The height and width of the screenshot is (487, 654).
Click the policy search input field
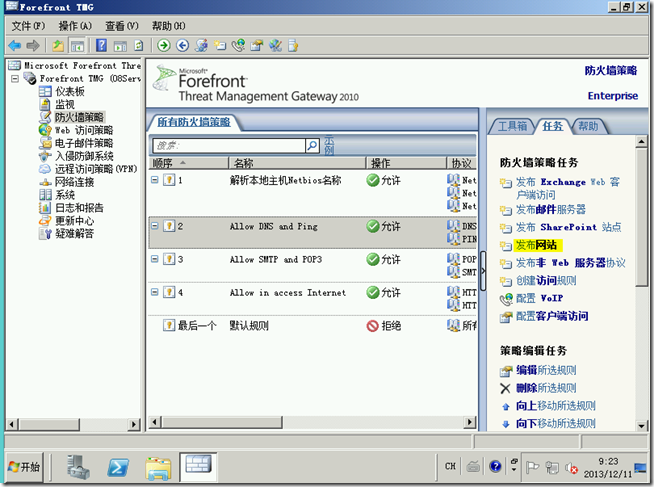229,146
